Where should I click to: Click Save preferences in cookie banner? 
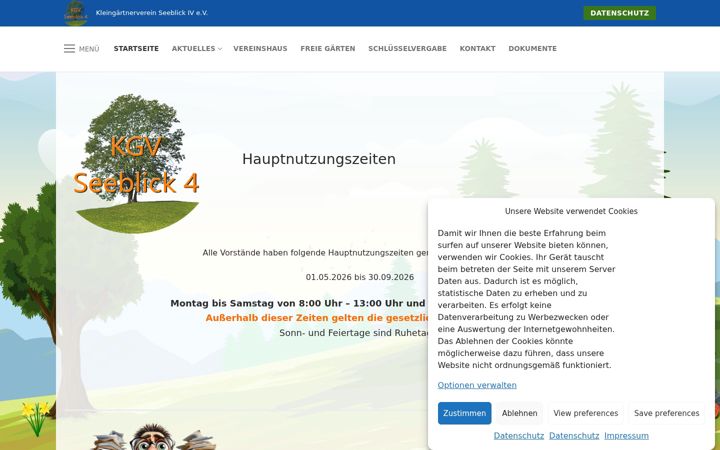(666, 413)
